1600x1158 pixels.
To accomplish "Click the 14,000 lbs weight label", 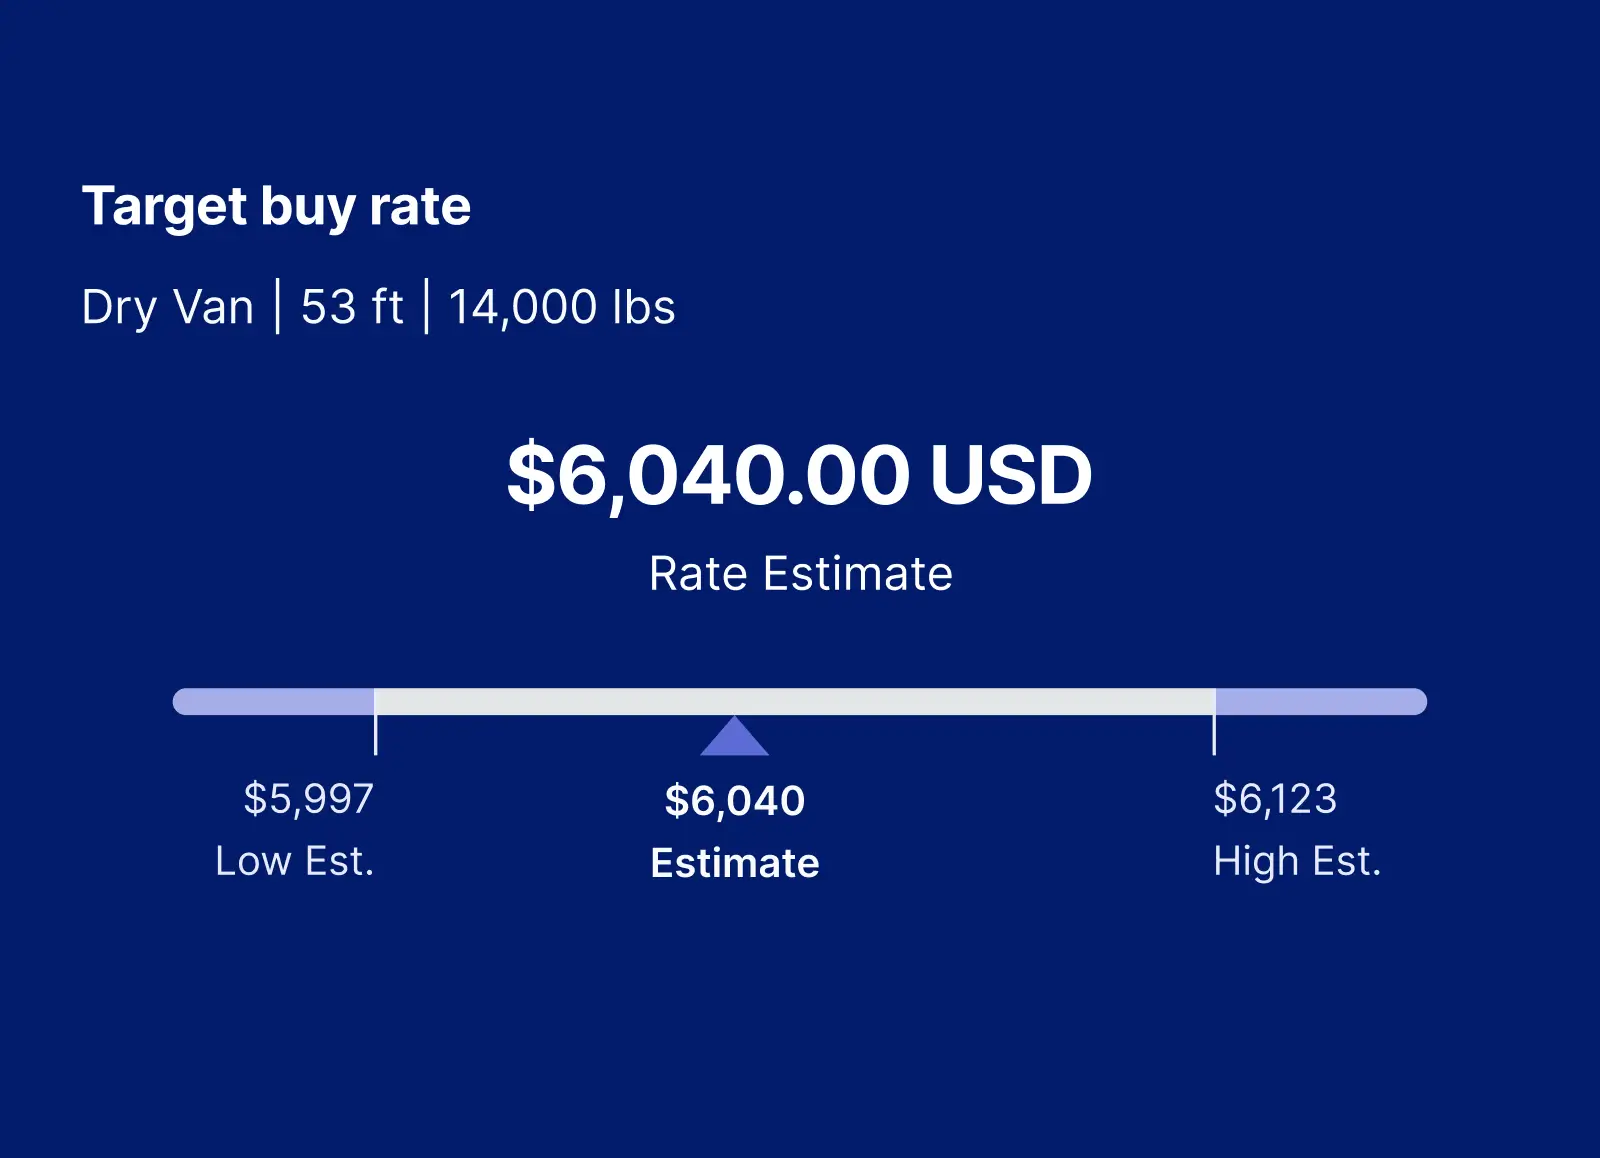I will [562, 307].
